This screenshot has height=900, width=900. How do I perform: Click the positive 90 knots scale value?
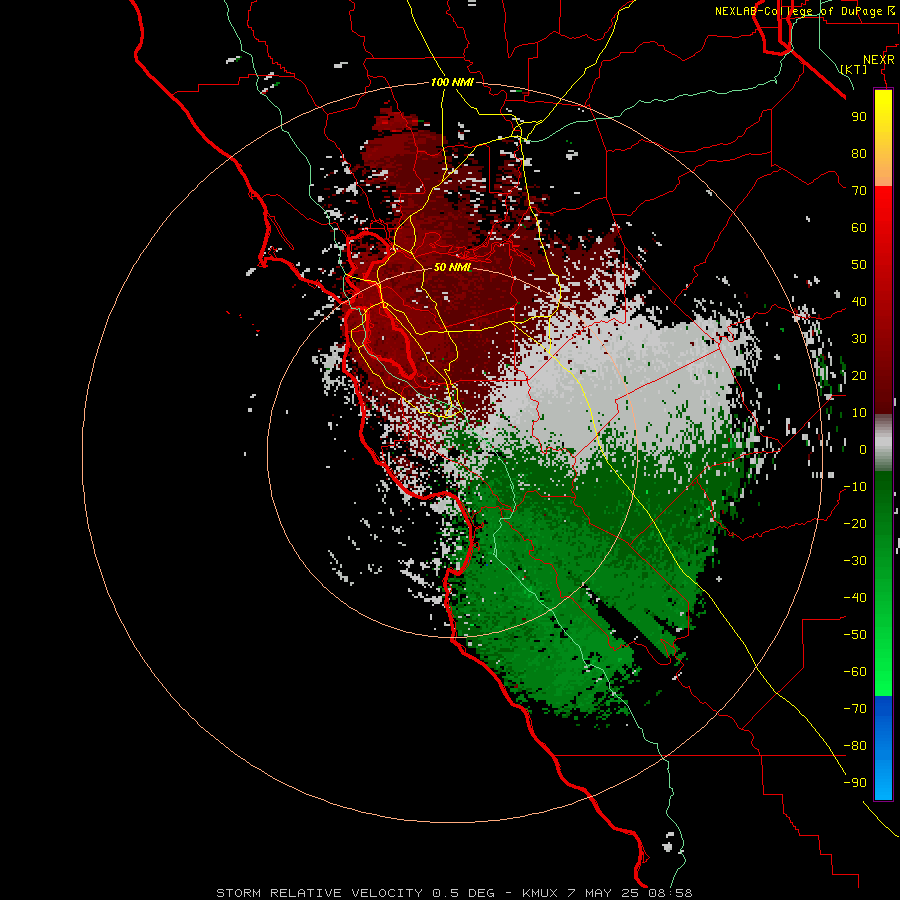click(x=859, y=117)
